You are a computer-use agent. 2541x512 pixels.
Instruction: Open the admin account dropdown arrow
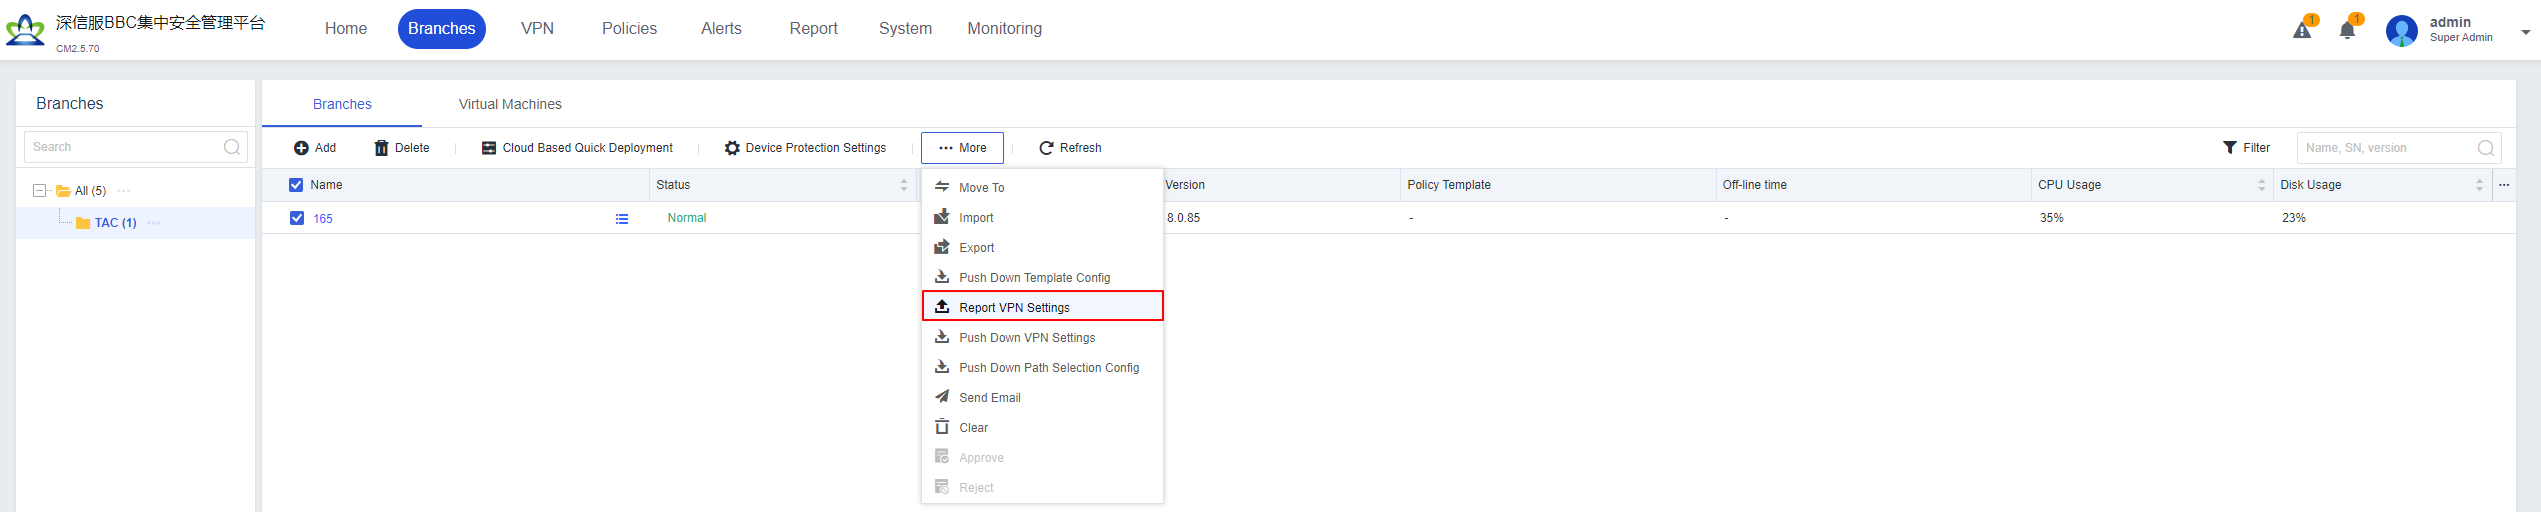2524,32
